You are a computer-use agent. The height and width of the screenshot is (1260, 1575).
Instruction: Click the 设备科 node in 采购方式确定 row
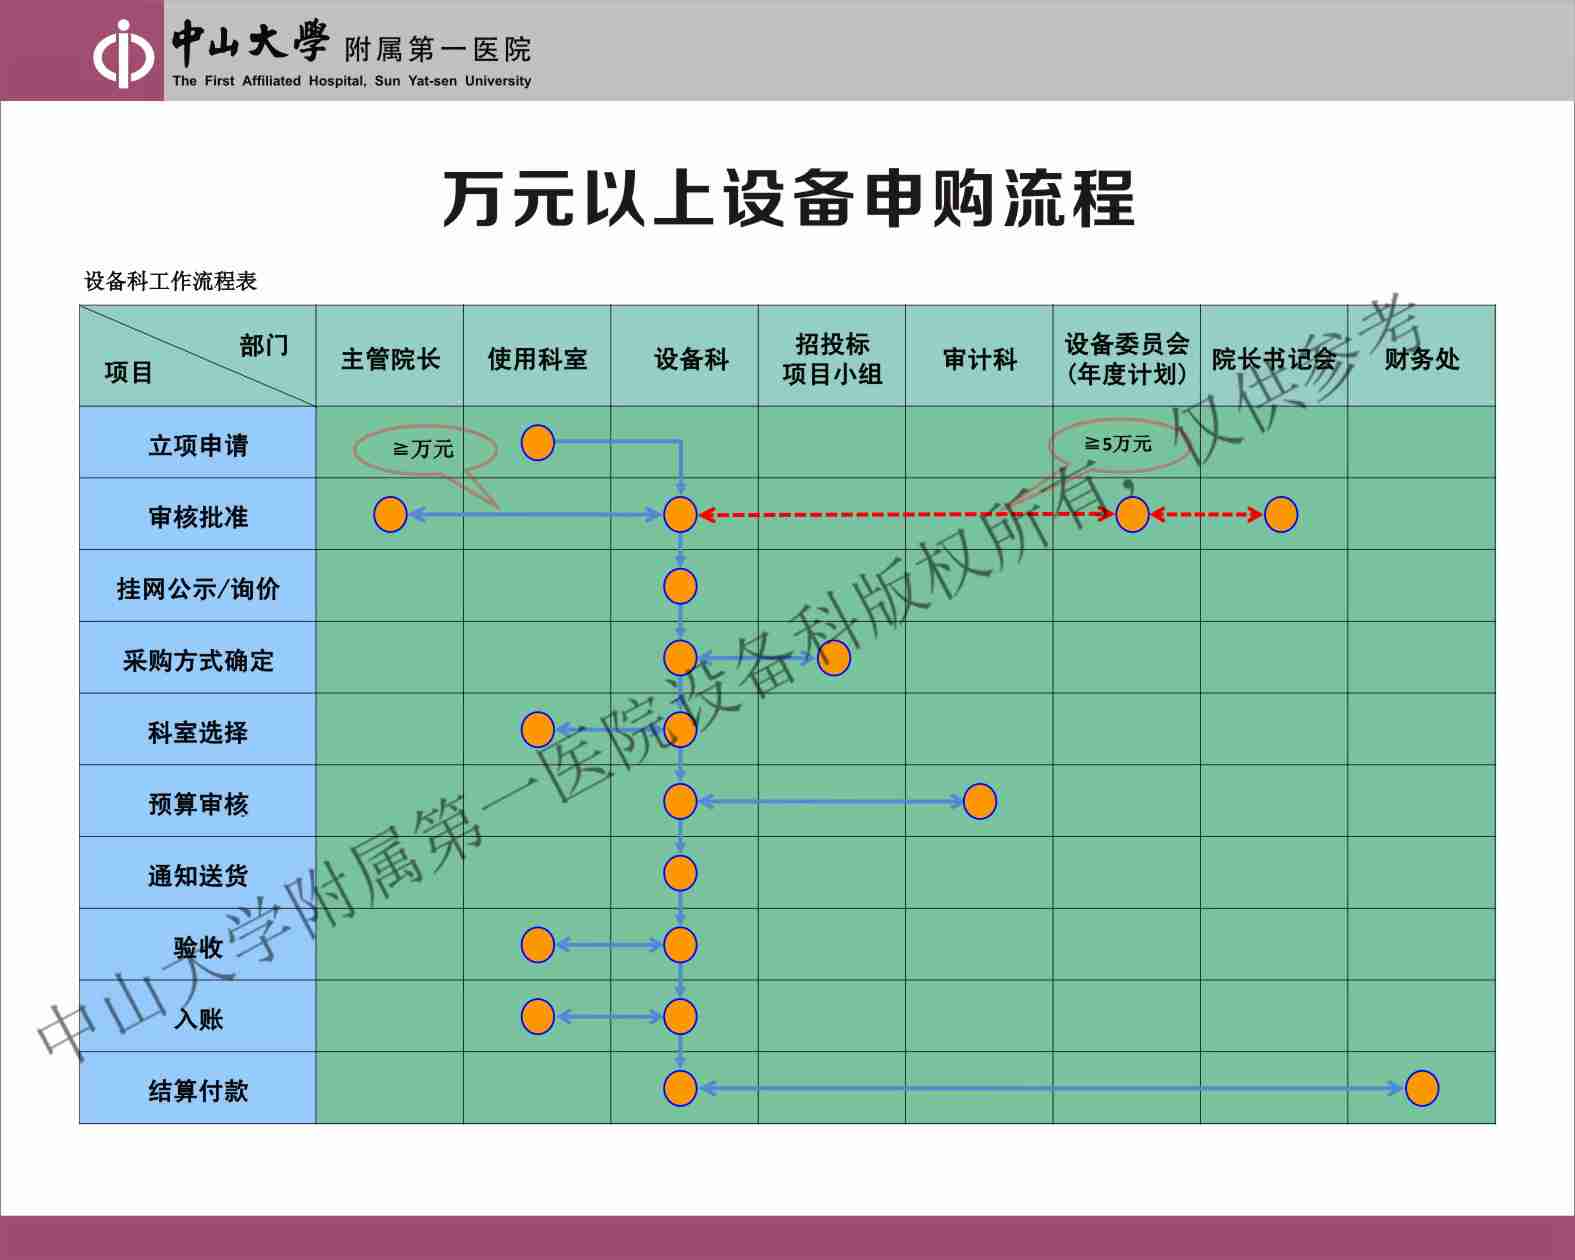click(680, 658)
